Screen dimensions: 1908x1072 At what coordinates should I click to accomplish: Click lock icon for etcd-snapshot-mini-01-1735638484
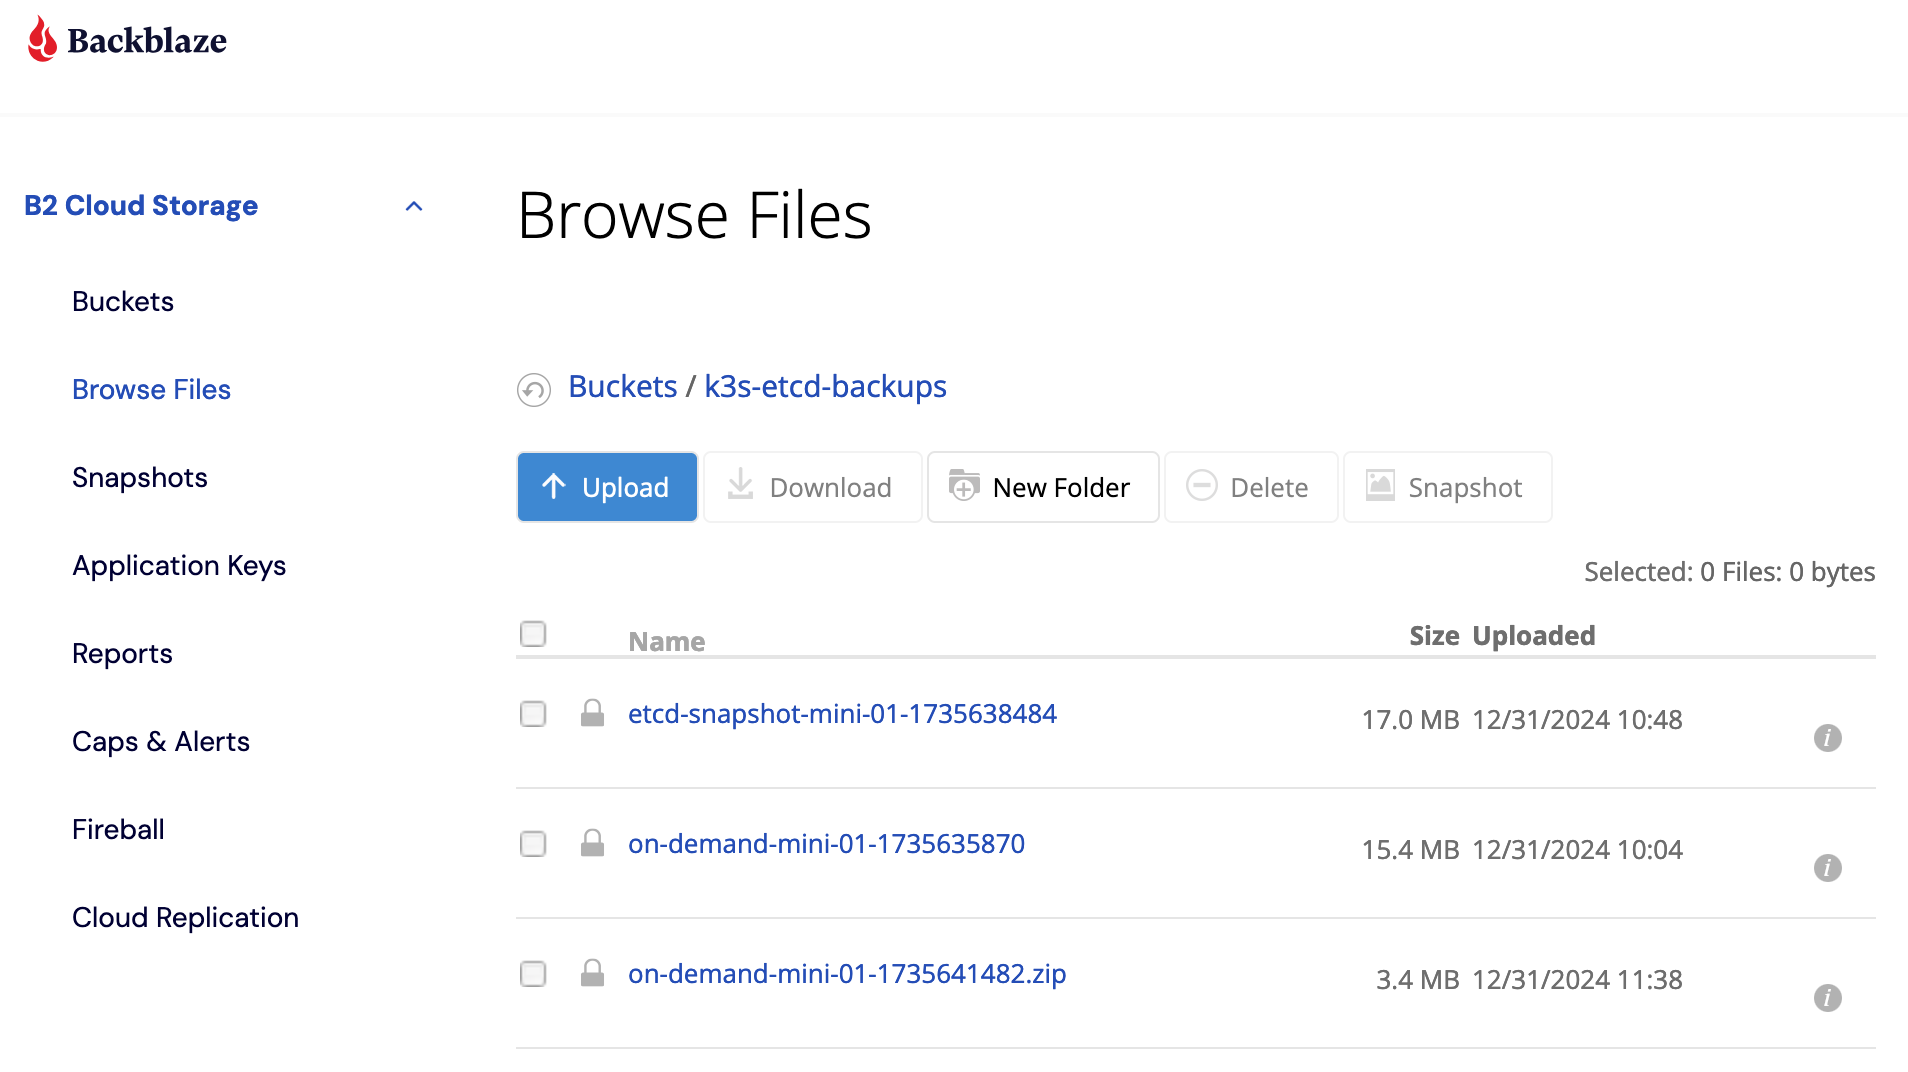click(x=592, y=713)
